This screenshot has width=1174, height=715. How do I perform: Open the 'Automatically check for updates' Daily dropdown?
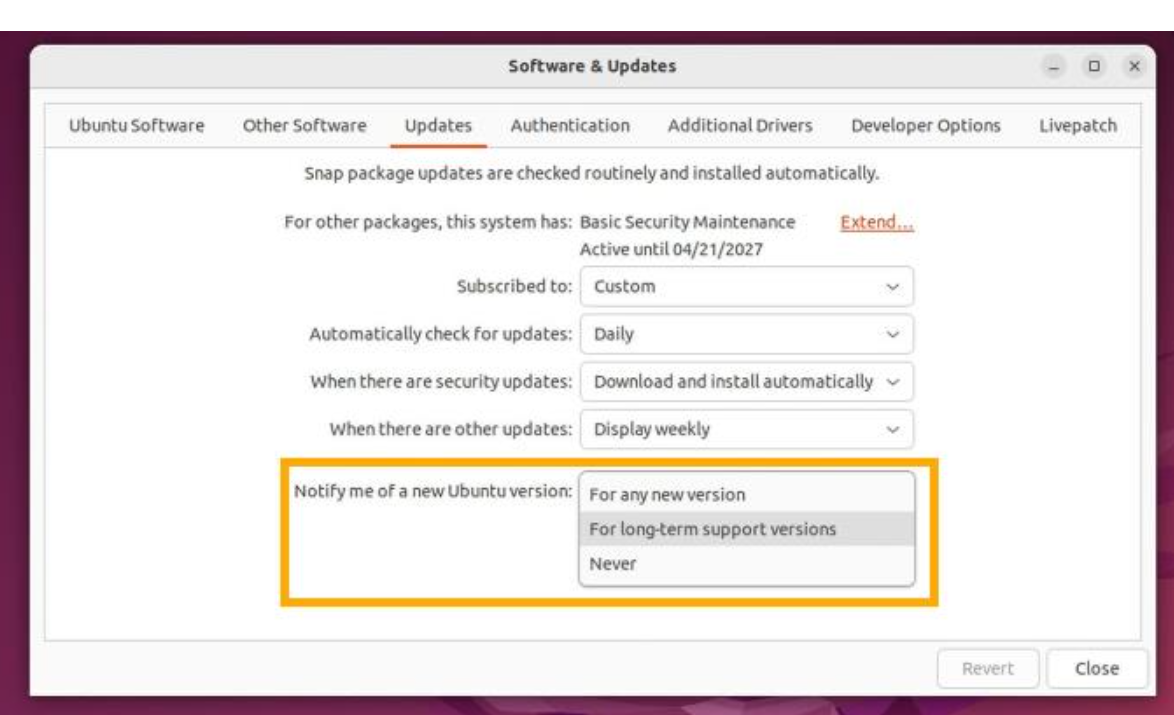pos(746,335)
